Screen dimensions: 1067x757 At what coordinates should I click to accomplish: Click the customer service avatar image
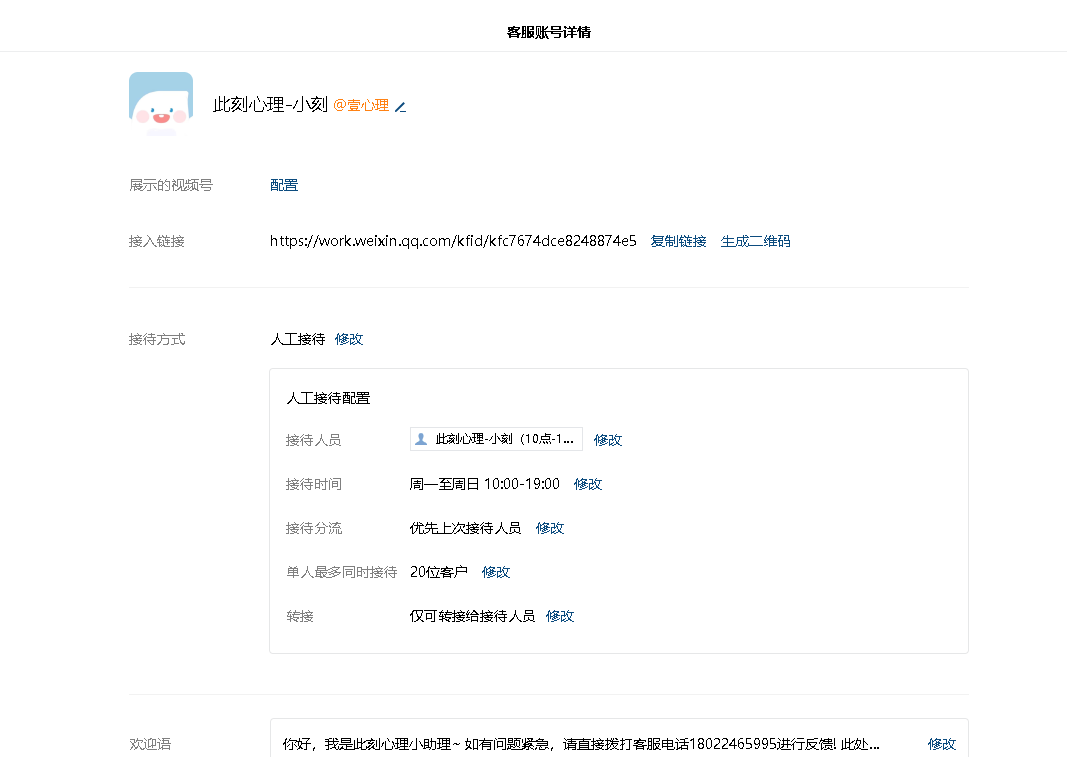(161, 104)
